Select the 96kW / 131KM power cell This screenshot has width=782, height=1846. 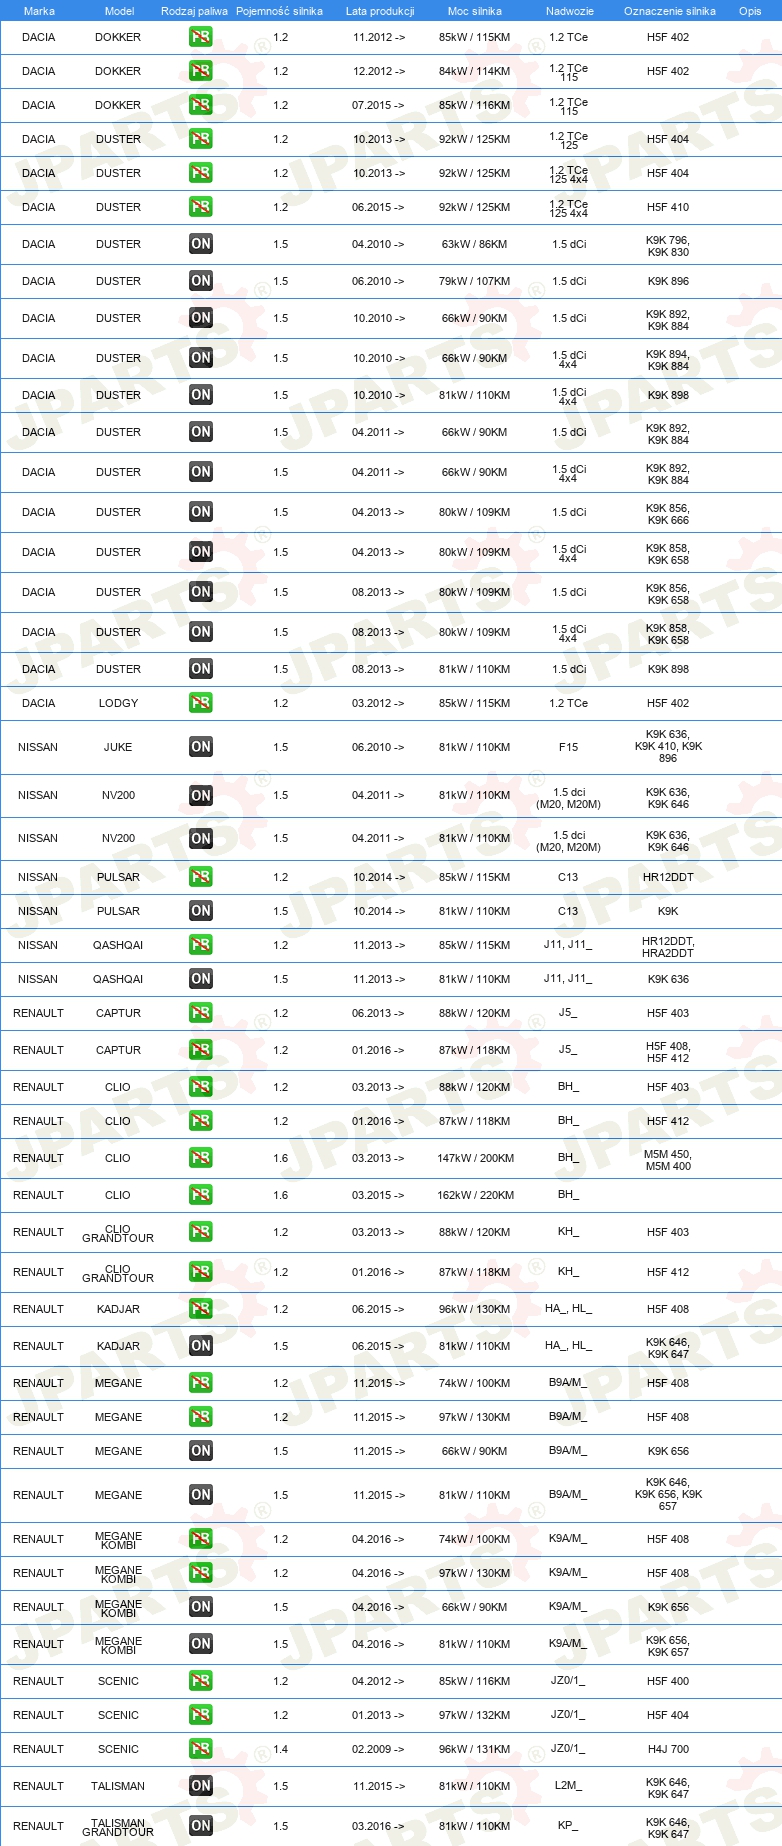pos(474,1749)
